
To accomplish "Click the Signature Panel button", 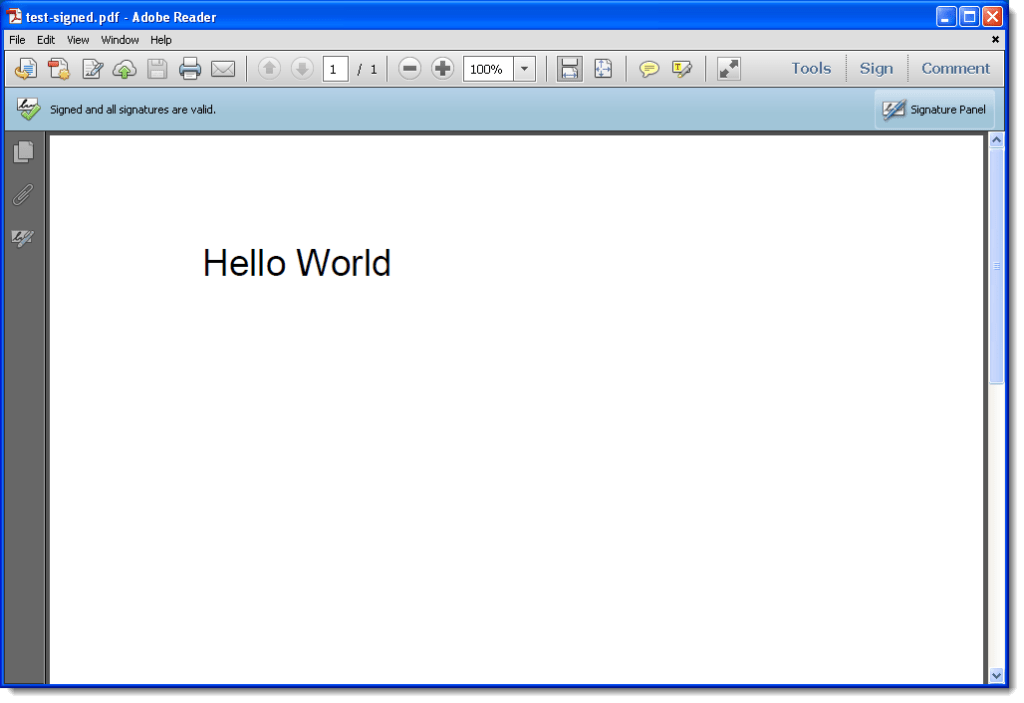I will point(934,110).
